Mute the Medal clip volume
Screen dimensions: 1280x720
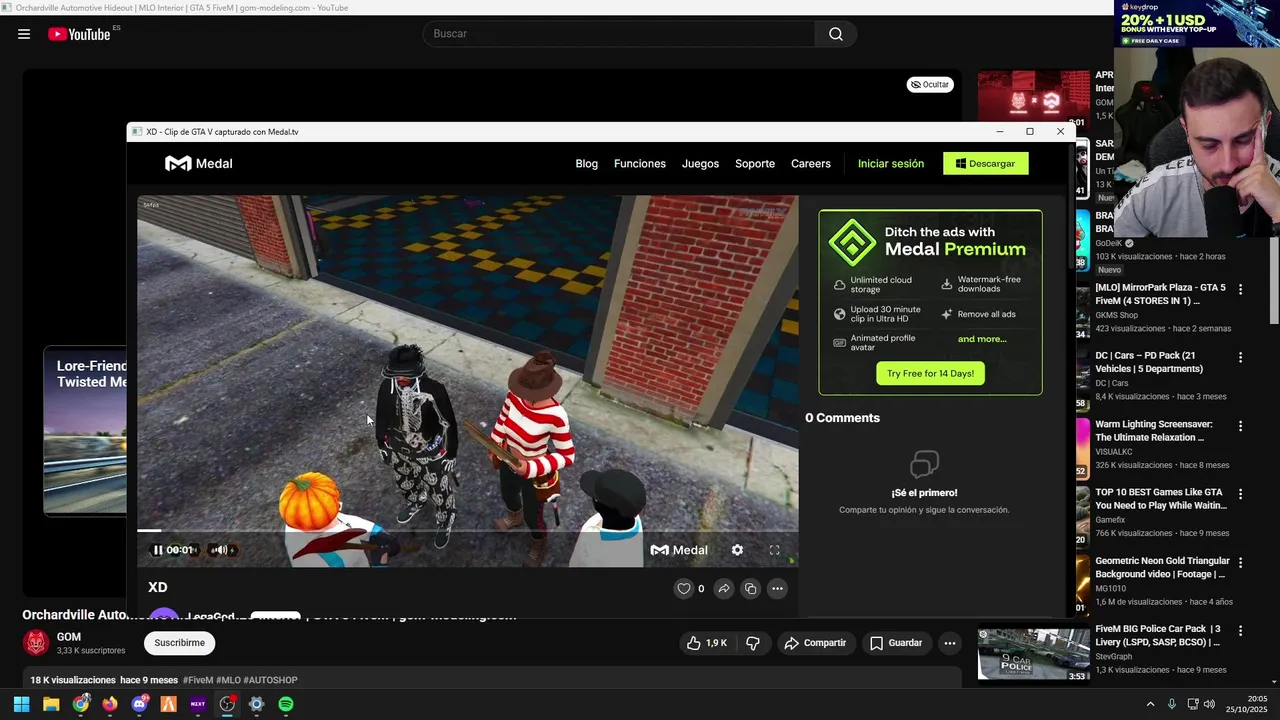(x=219, y=550)
